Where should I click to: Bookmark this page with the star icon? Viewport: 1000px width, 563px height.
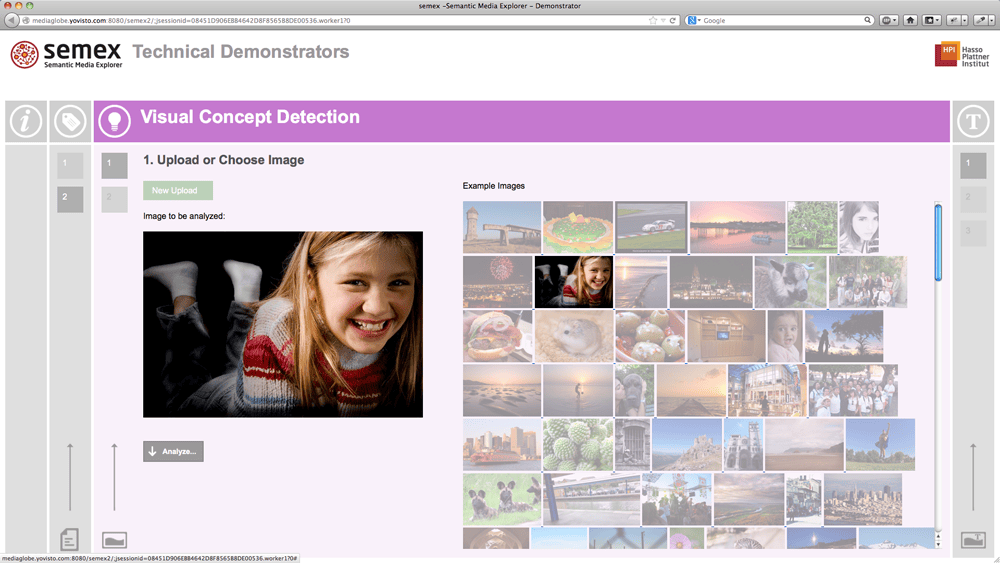[x=653, y=20]
